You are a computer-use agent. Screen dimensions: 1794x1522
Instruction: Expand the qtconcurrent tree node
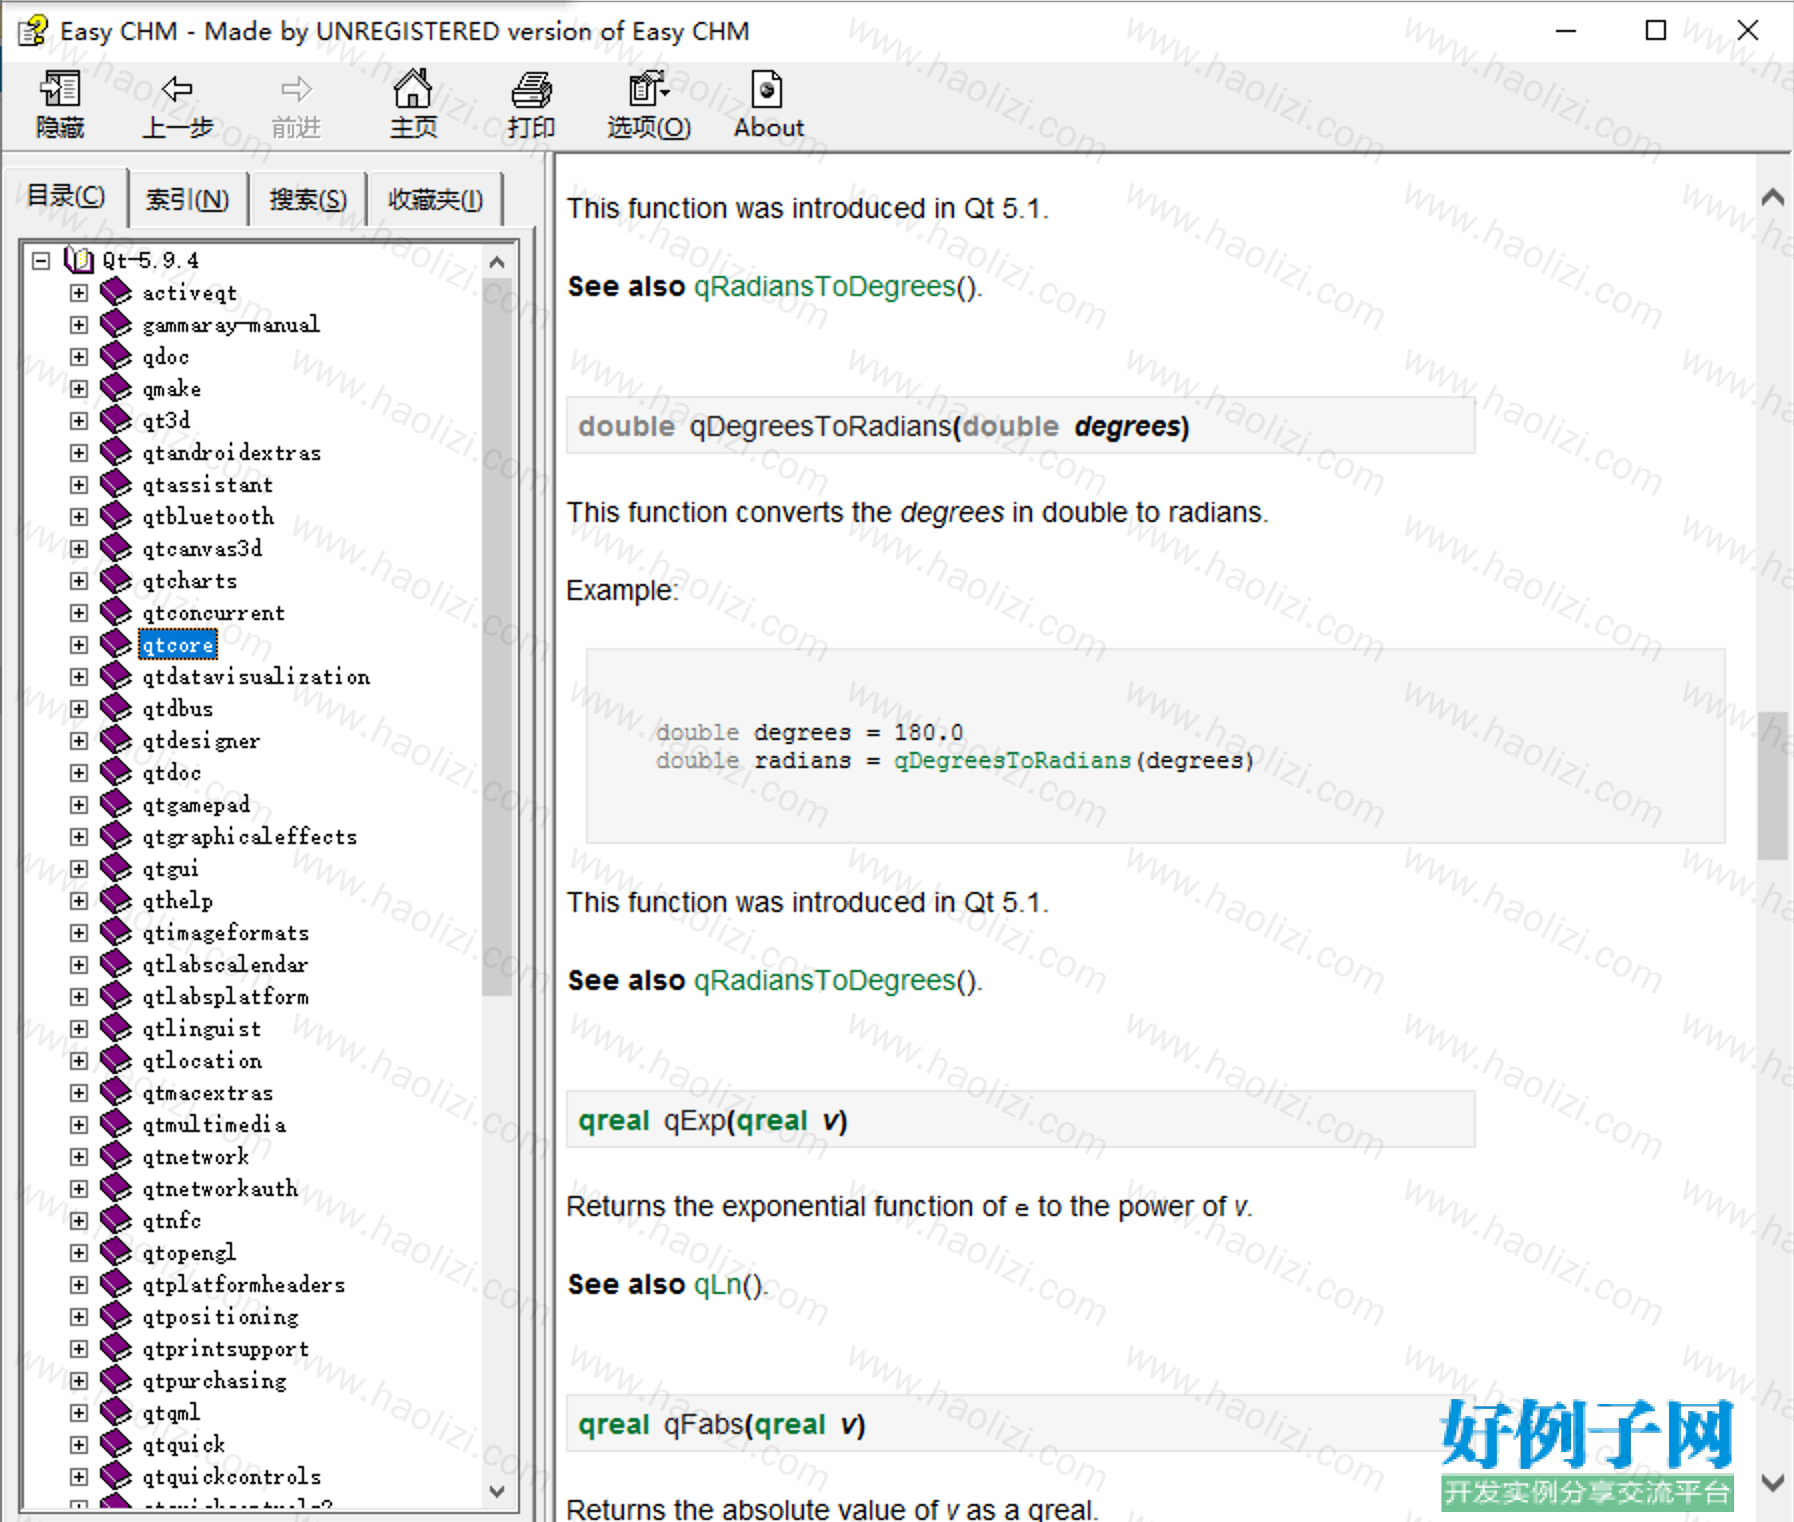(x=79, y=613)
